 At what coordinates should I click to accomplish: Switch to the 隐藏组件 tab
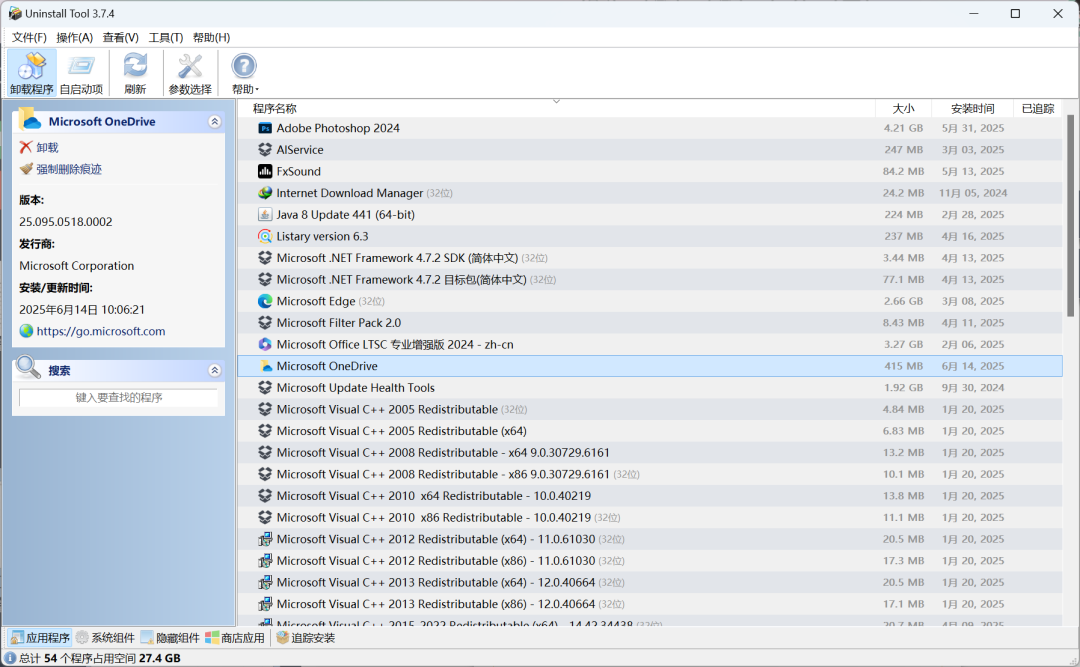(170, 638)
